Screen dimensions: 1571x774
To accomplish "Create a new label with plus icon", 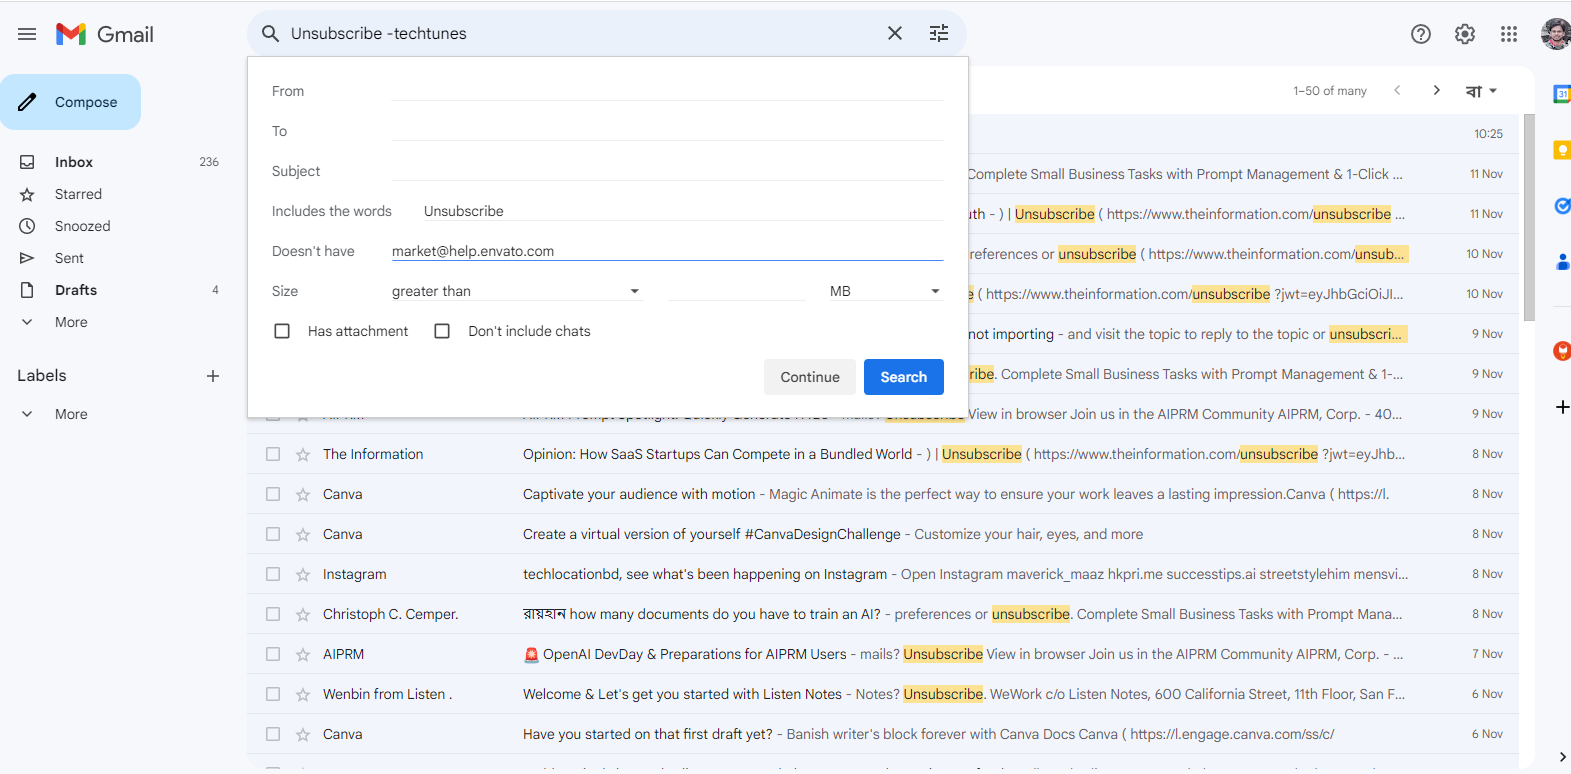I will pyautogui.click(x=212, y=376).
